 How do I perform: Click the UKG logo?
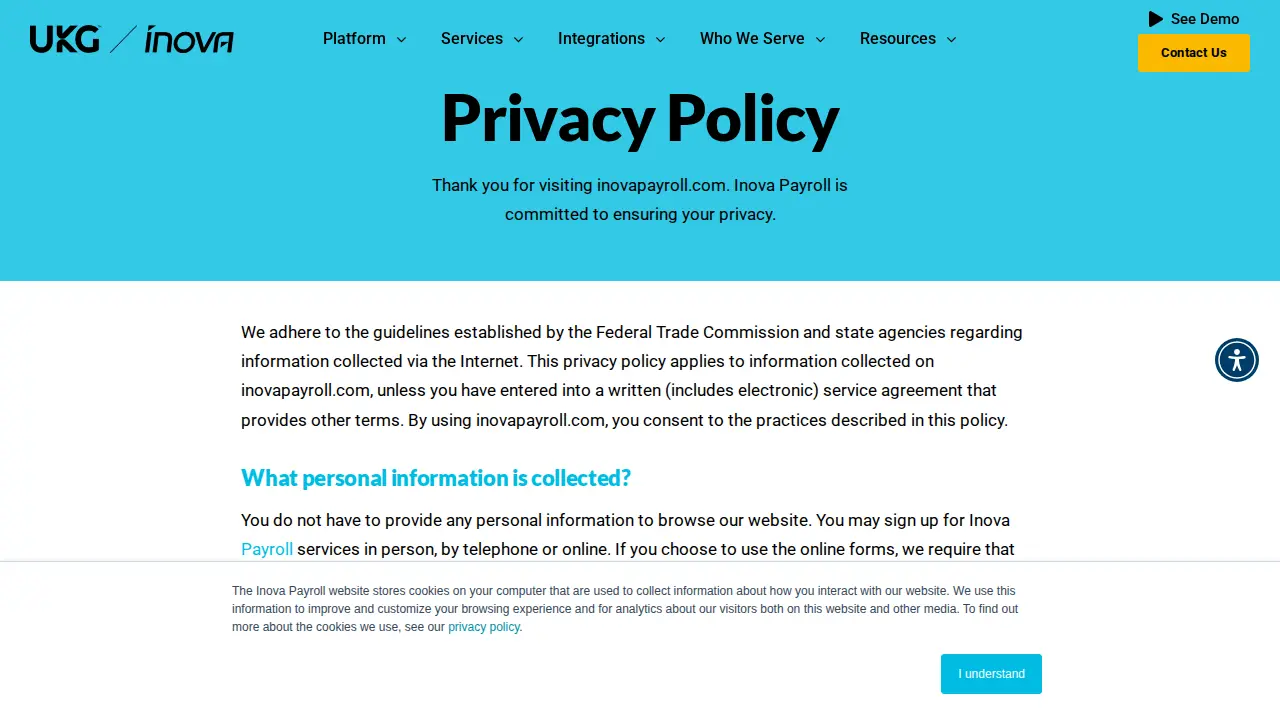pos(65,39)
